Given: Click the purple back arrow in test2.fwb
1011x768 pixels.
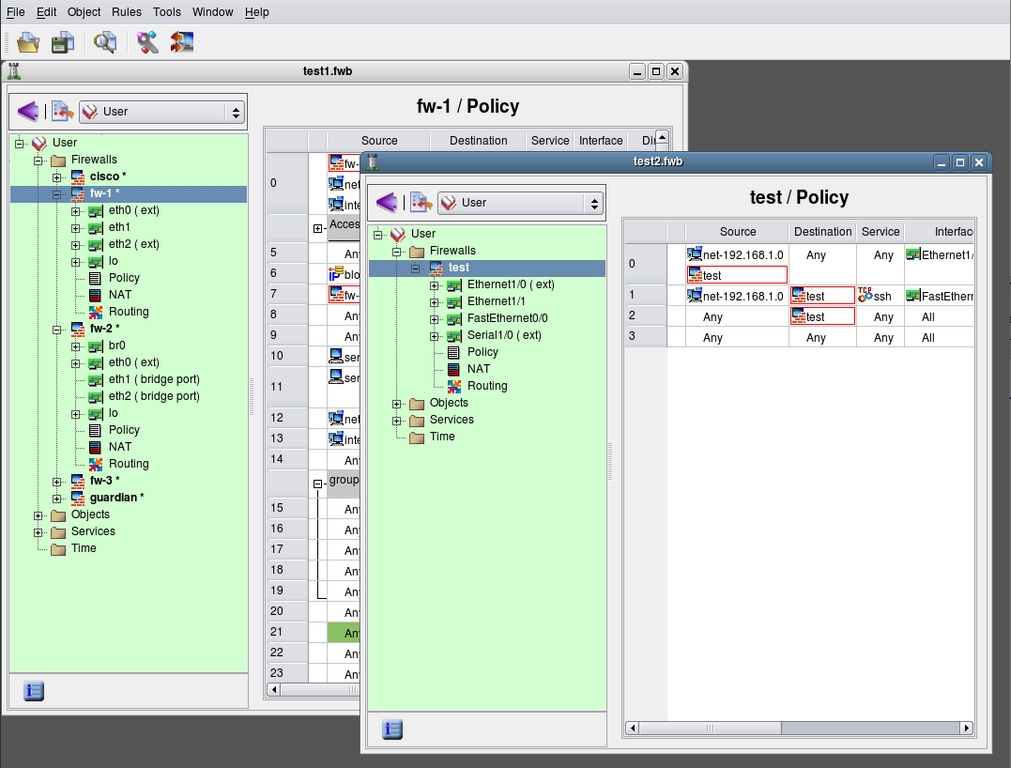Looking at the screenshot, I should coord(386,203).
